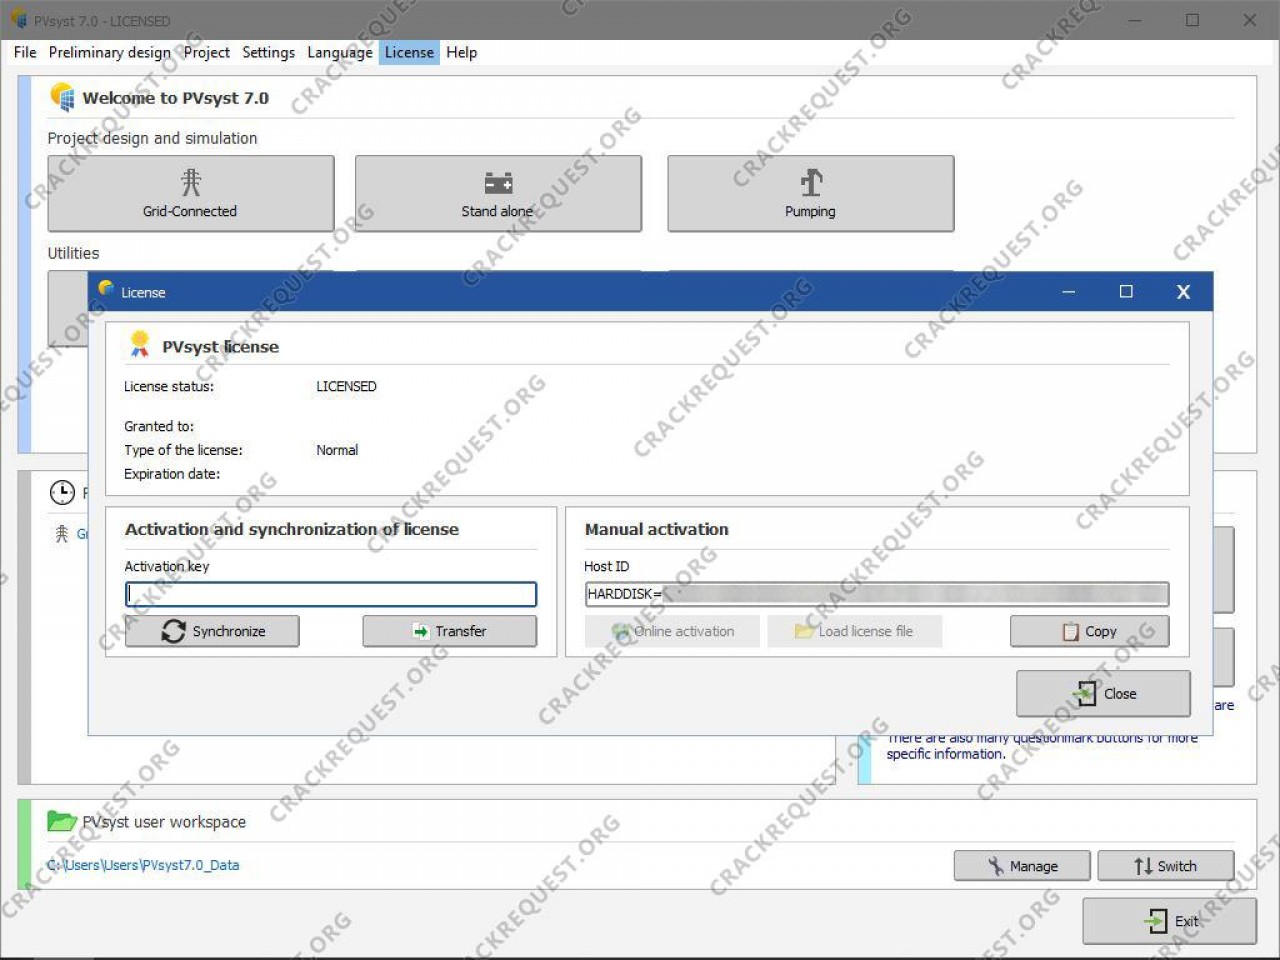
Task: Click the Transfer button
Action: coord(449,631)
